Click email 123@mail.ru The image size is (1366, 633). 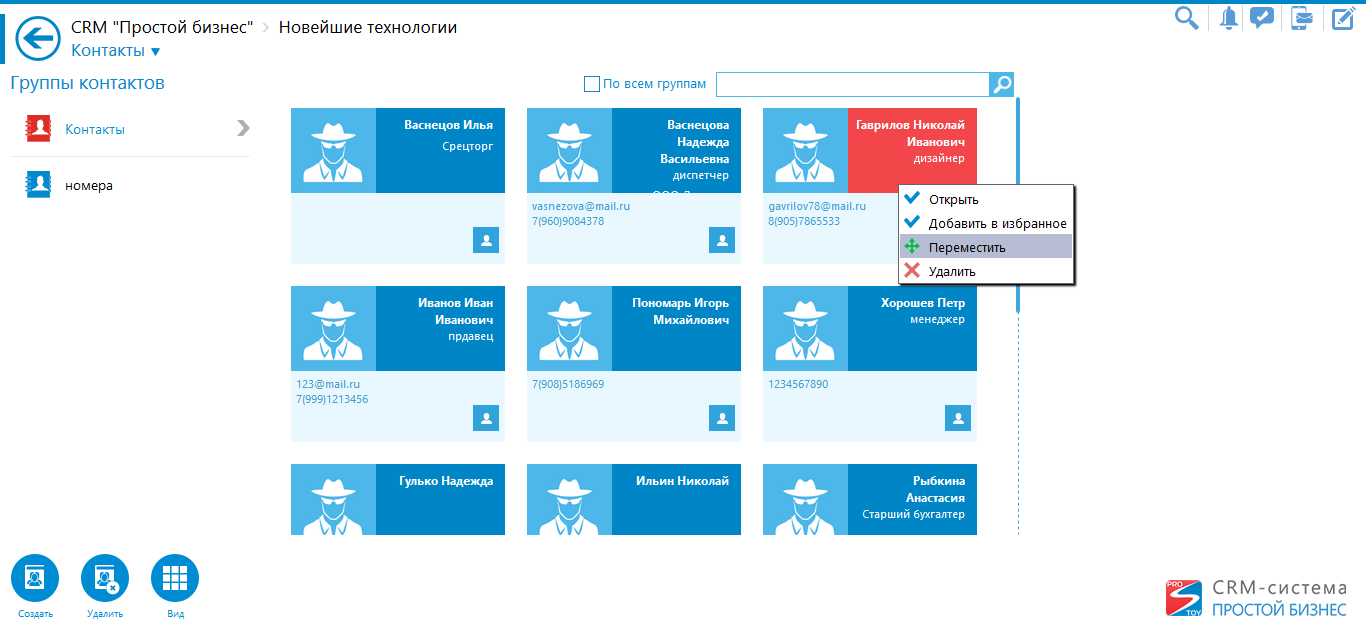coord(328,384)
